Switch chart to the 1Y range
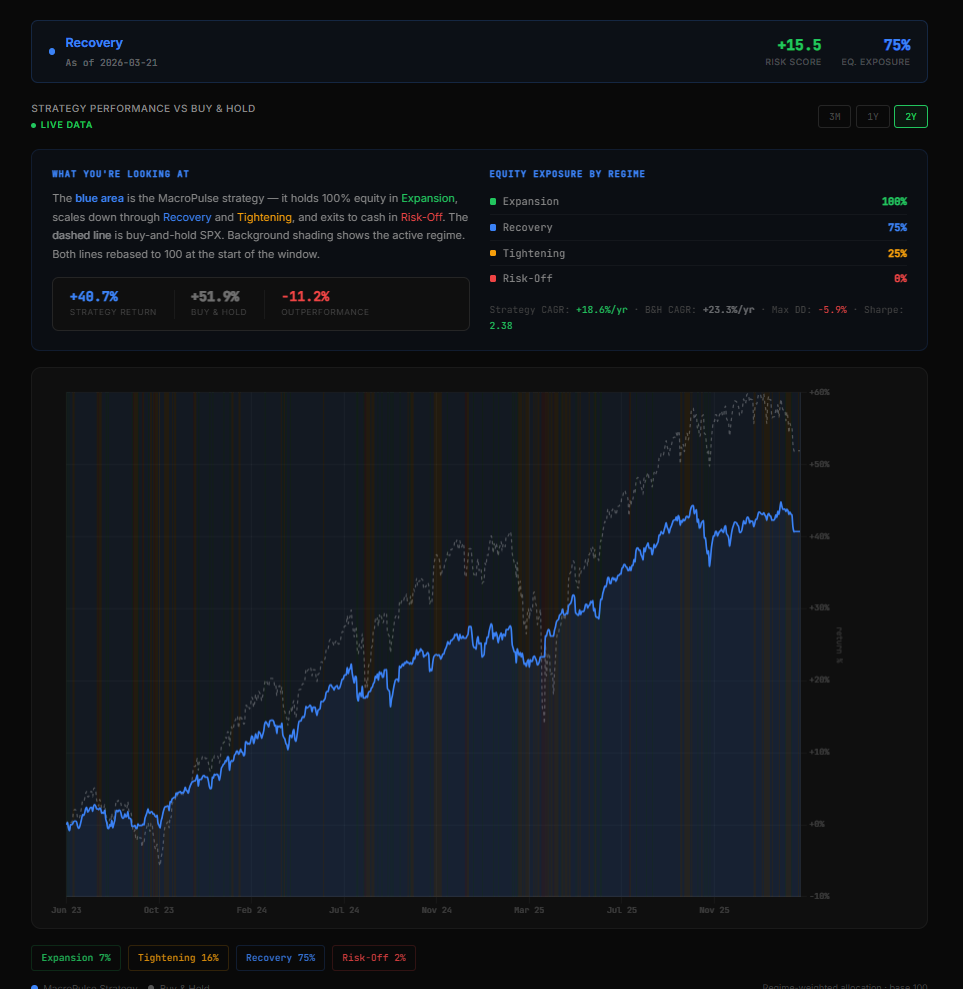 point(872,117)
